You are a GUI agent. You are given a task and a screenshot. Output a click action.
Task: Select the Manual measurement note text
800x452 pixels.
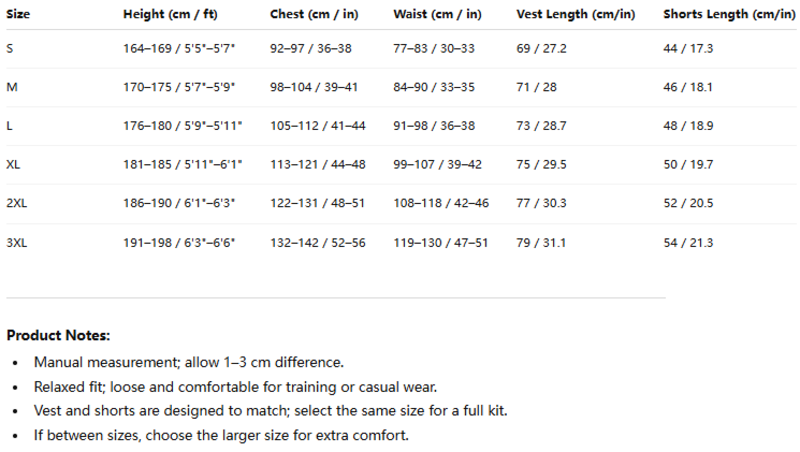pos(189,362)
